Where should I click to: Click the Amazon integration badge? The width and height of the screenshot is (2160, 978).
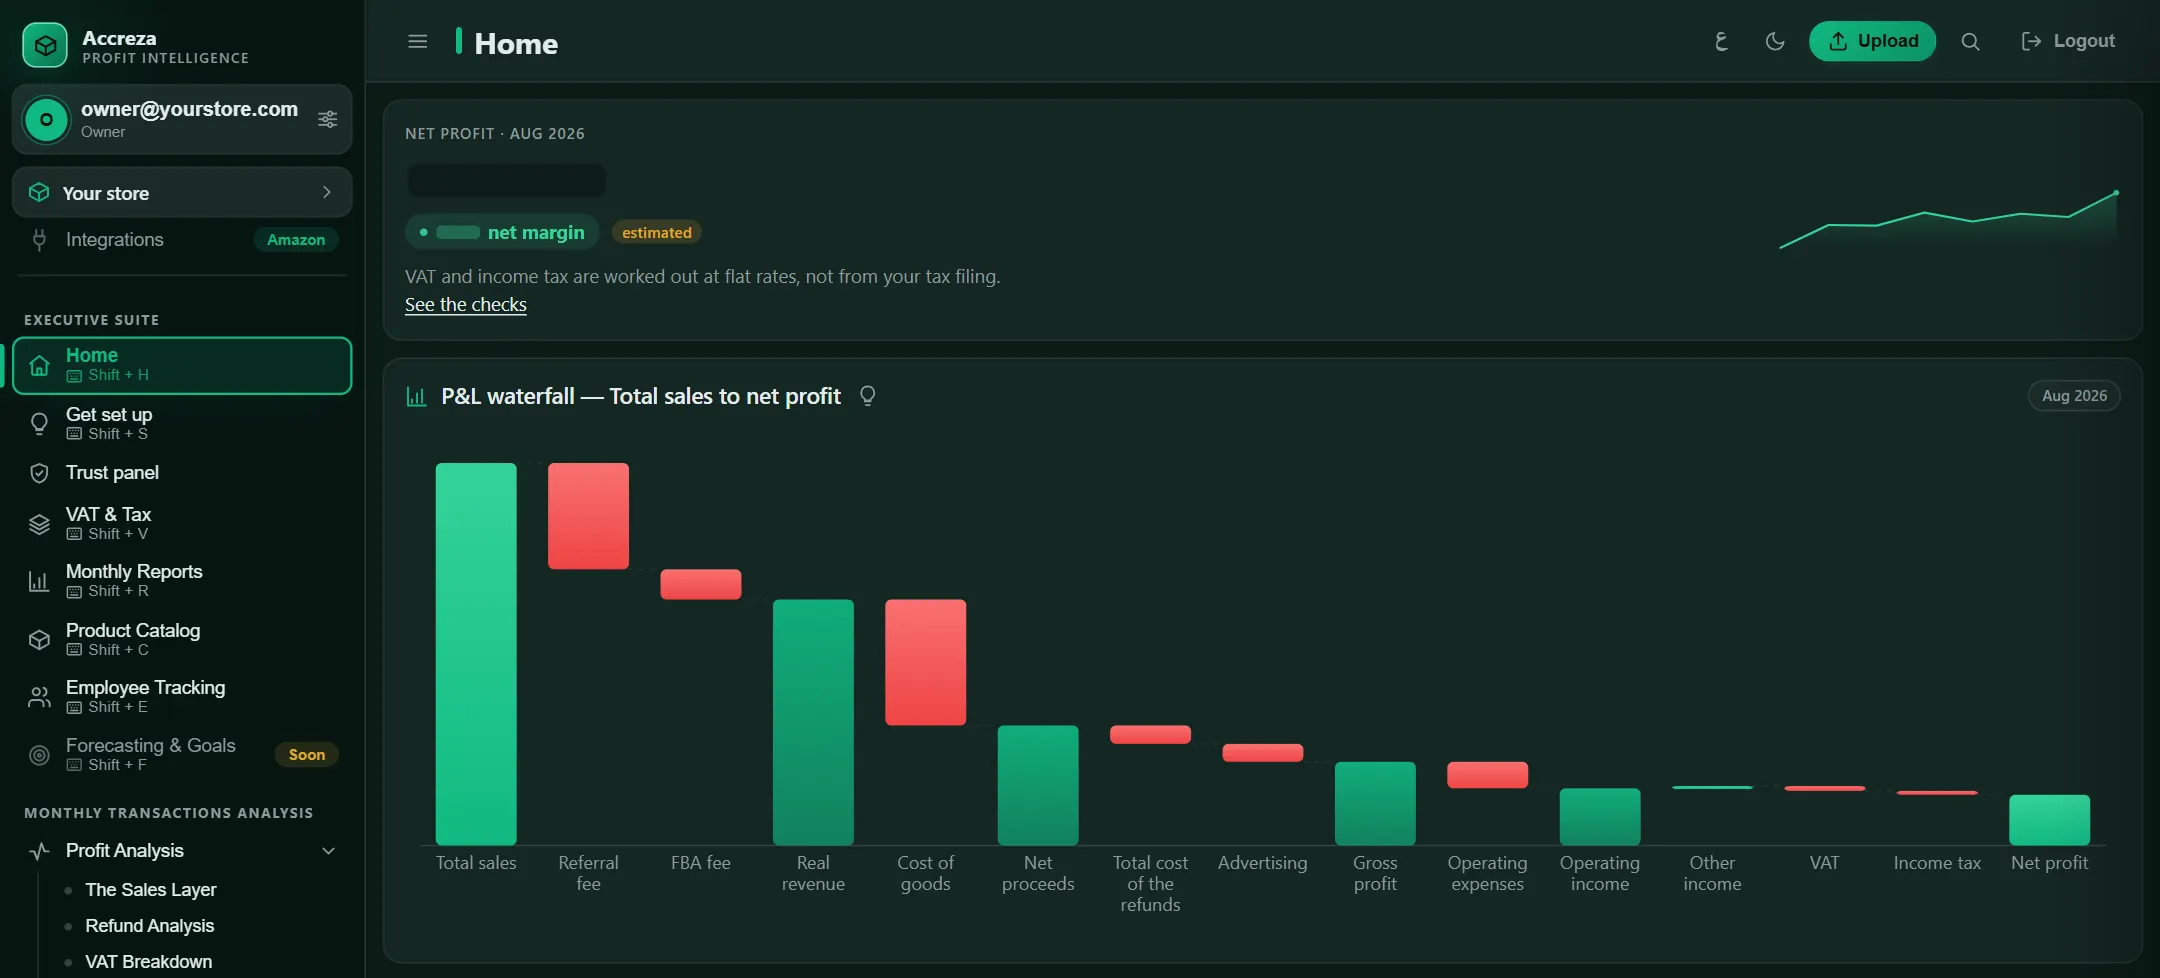[x=296, y=240]
